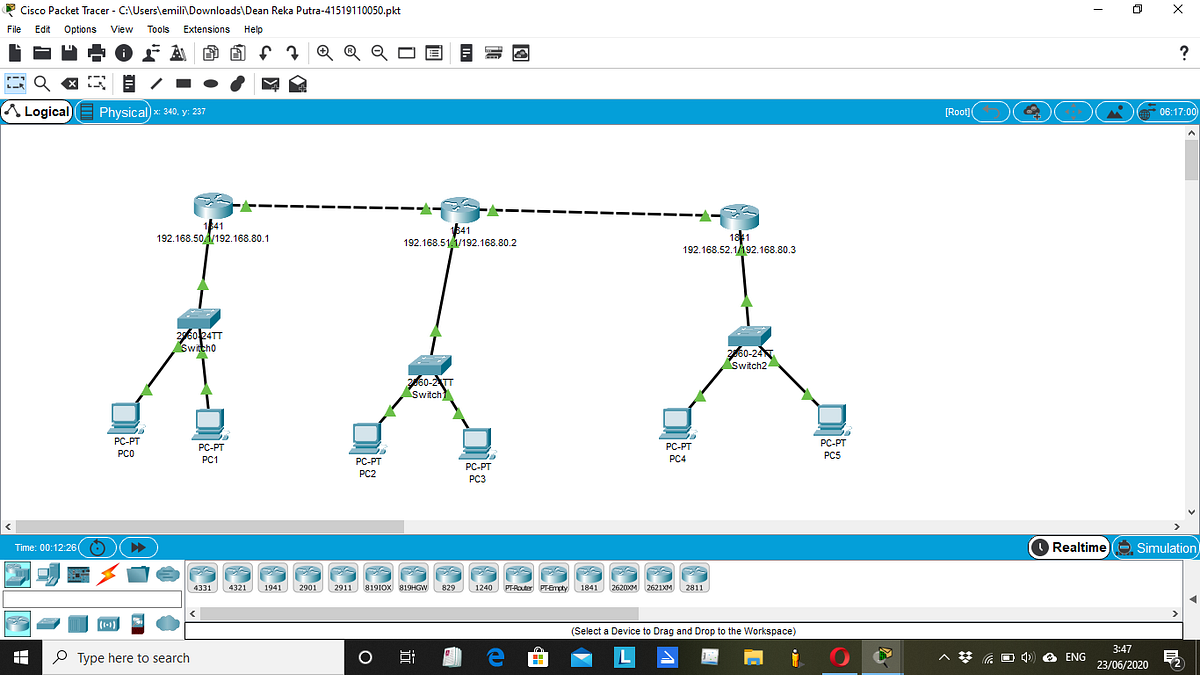Viewport: 1200px width, 675px height.
Task: Click the back arrow navigation button
Action: coord(991,112)
